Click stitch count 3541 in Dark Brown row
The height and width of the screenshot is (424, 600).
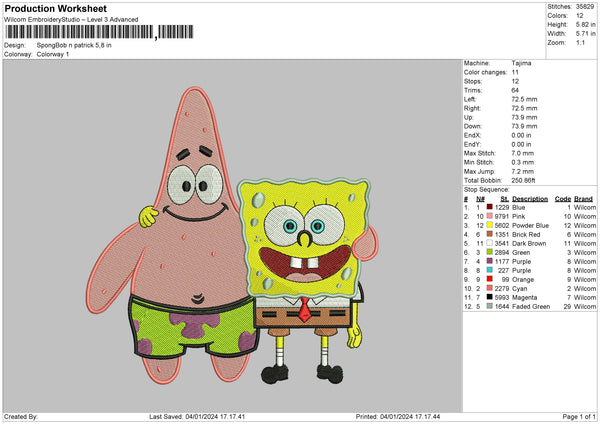(502, 243)
